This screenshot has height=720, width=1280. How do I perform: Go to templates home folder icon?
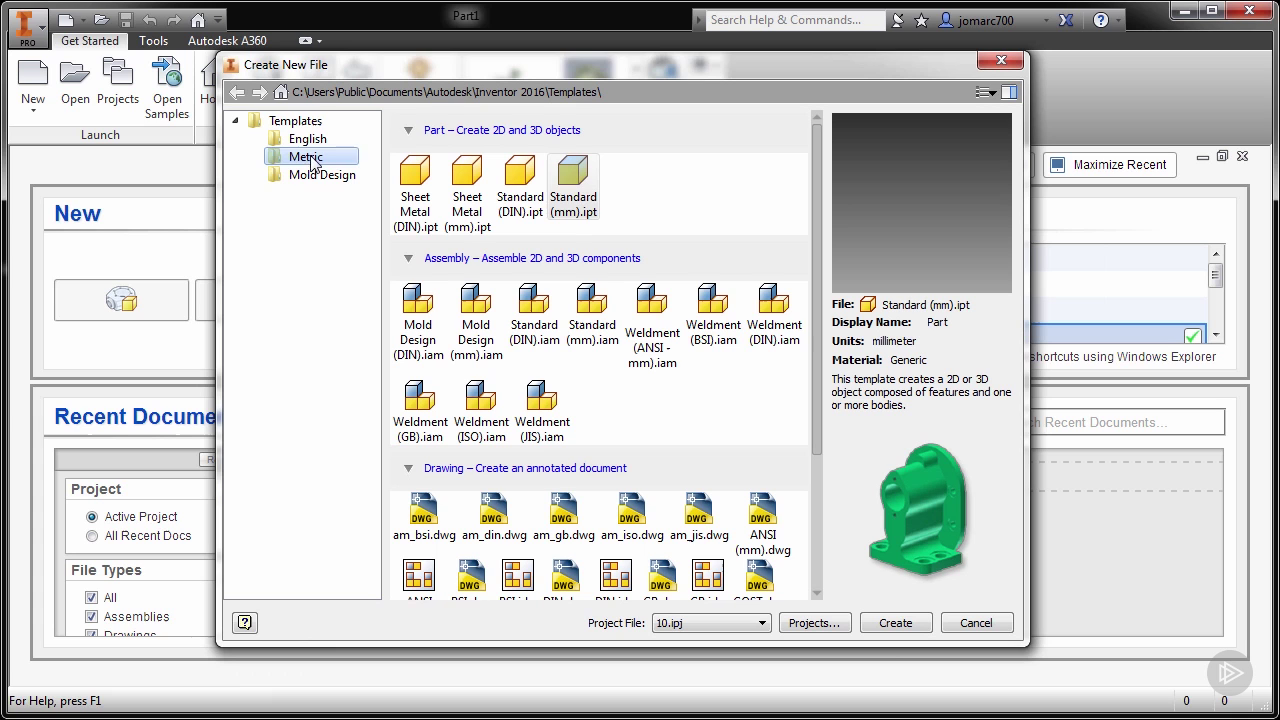coord(281,92)
